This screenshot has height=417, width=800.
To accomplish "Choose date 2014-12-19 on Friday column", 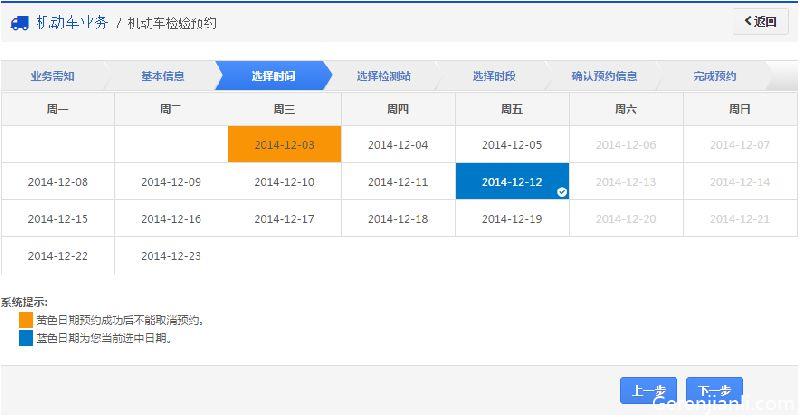I will tap(512, 219).
